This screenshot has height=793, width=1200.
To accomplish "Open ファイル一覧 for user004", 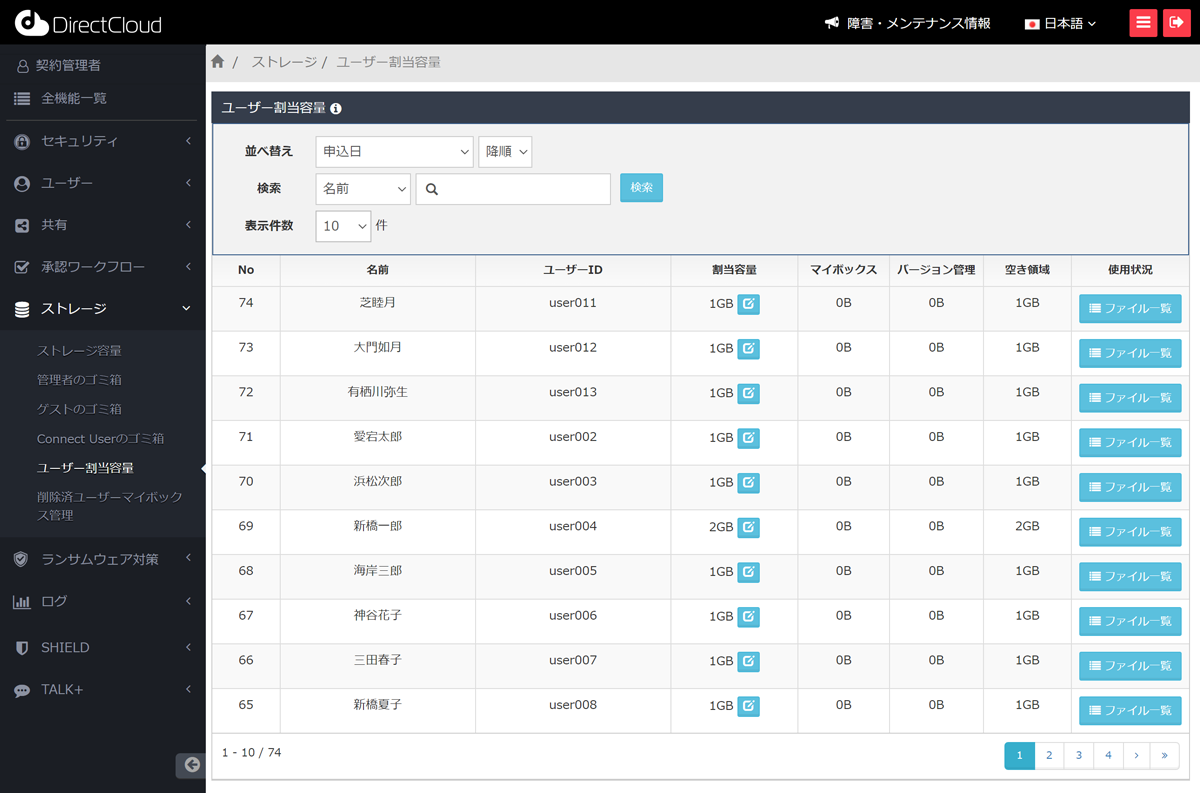I will coord(1130,532).
